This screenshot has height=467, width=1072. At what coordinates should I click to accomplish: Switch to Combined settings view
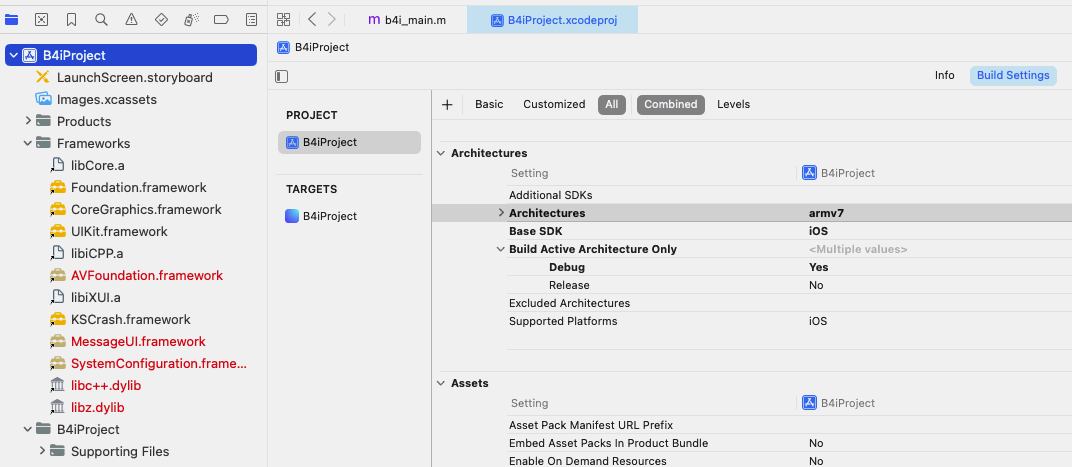[x=670, y=104]
